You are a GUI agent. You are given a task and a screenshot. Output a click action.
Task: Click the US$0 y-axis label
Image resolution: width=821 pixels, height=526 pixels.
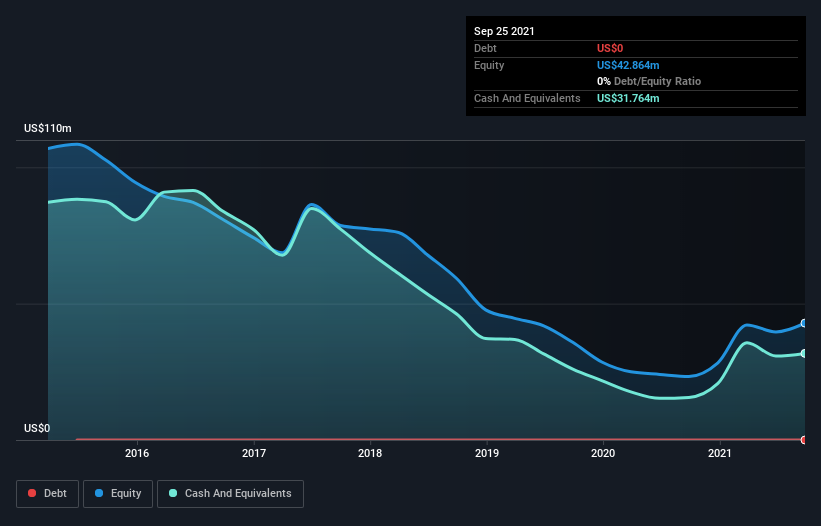click(37, 428)
